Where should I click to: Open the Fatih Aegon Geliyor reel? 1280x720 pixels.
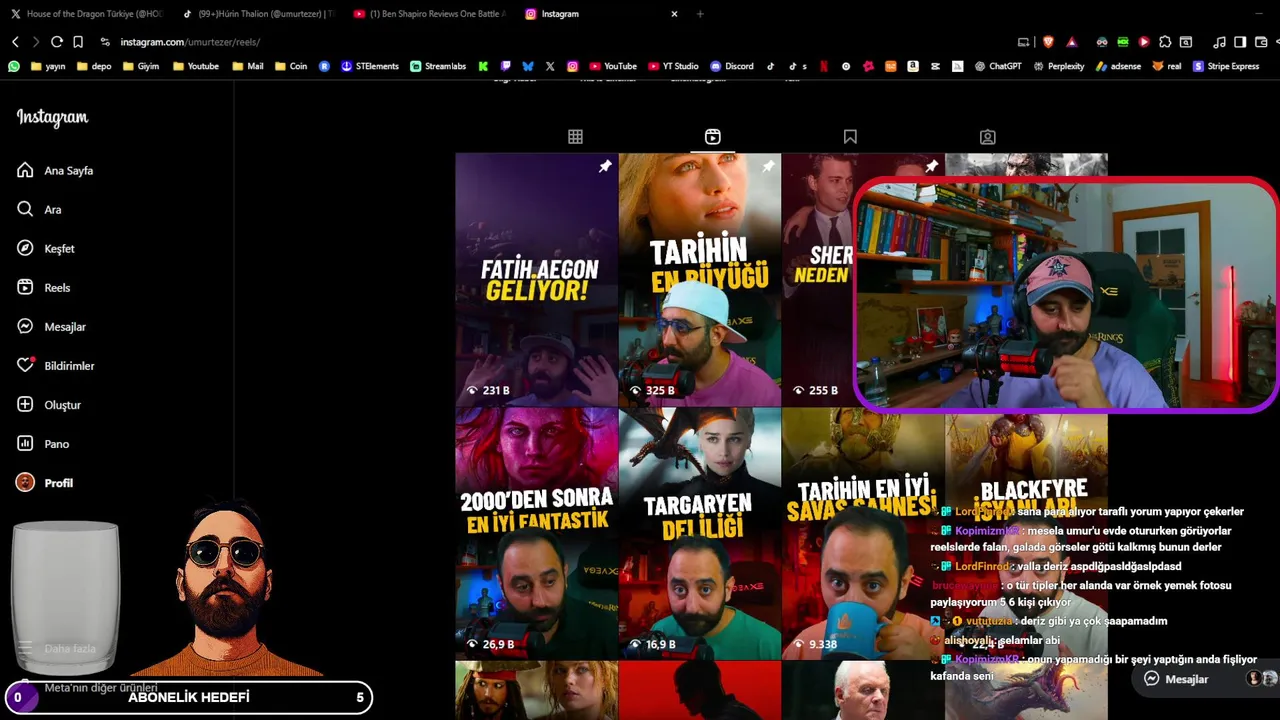tap(536, 280)
